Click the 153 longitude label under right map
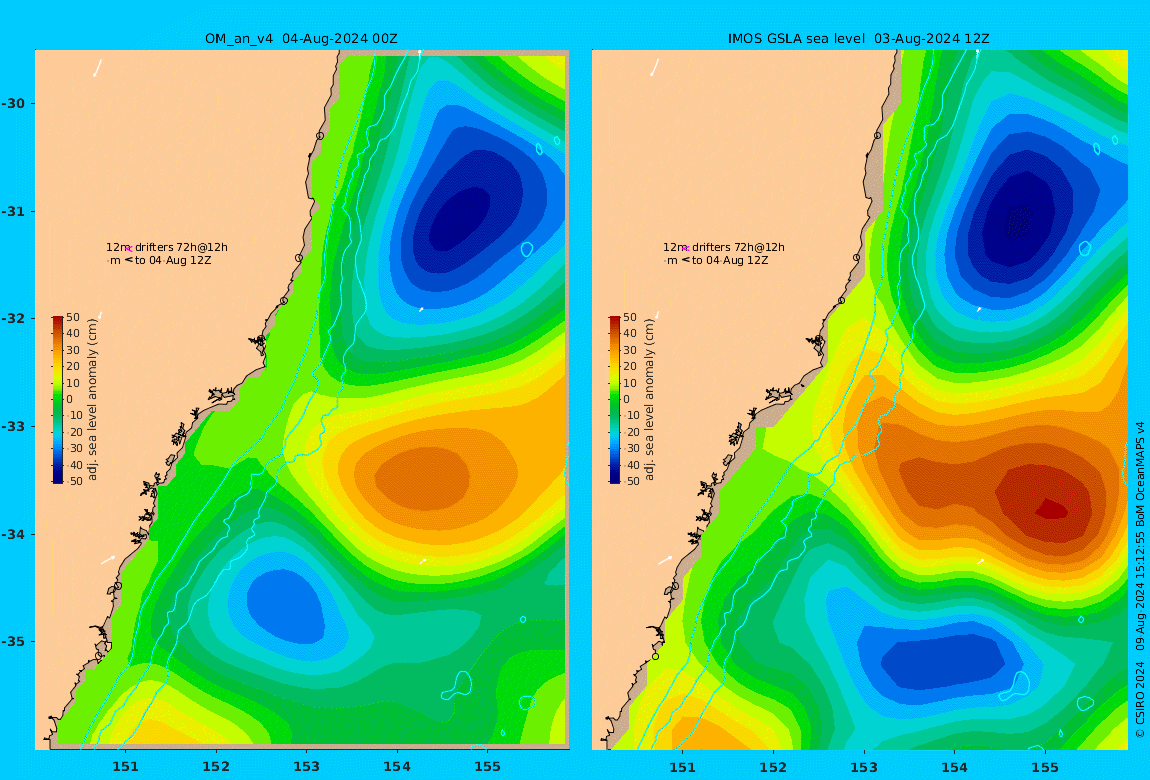 click(x=864, y=767)
